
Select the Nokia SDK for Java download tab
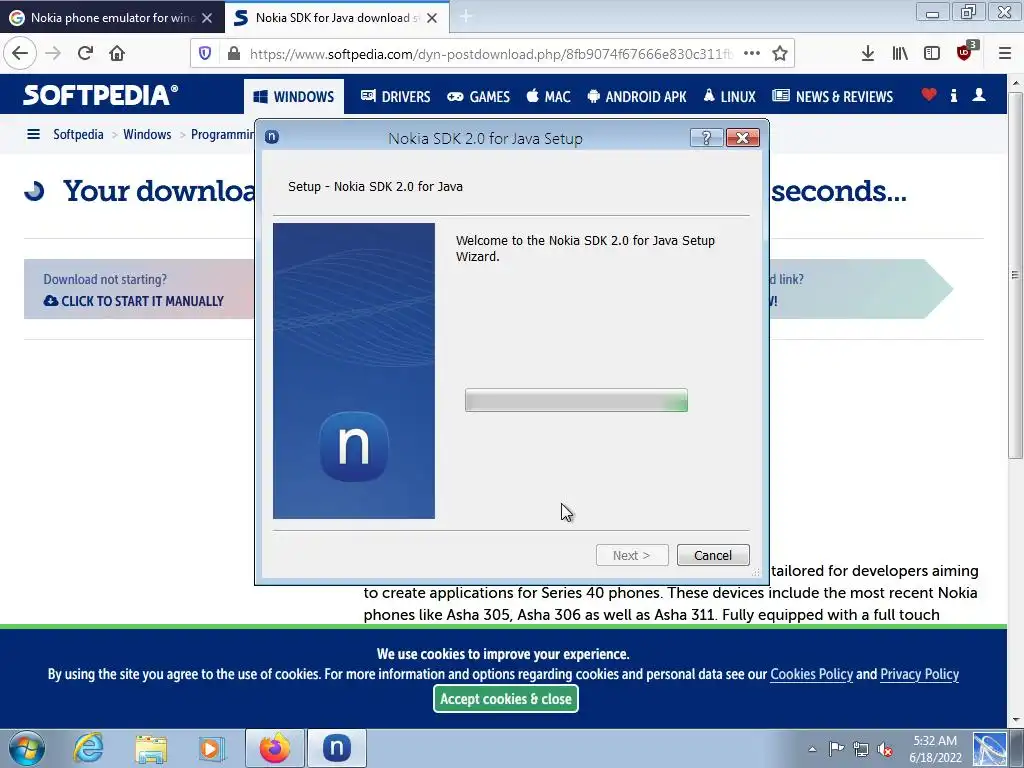pyautogui.click(x=337, y=18)
